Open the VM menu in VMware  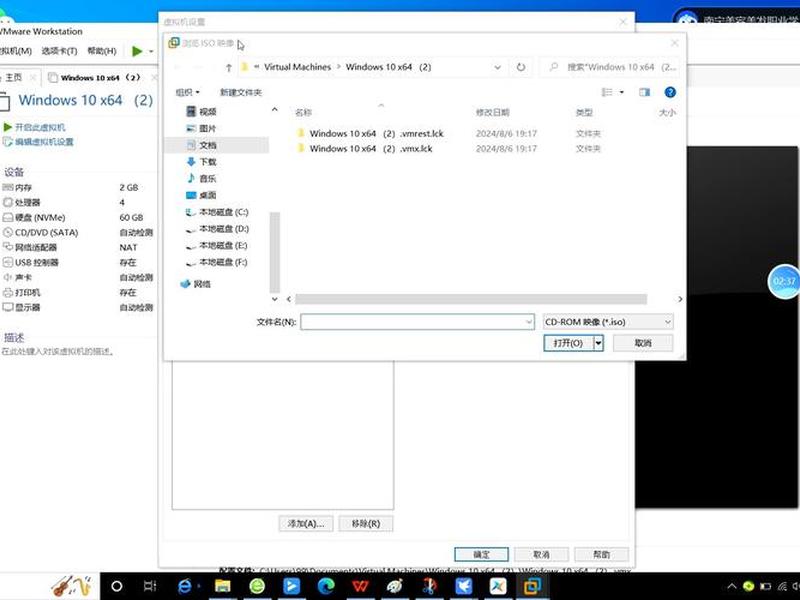[16, 51]
